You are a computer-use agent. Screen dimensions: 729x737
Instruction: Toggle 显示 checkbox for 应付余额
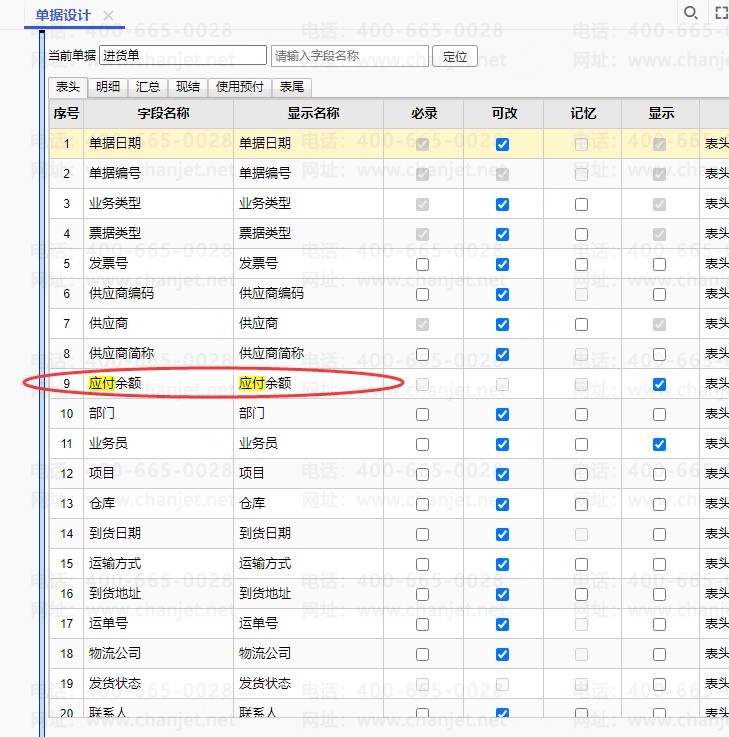tap(659, 384)
